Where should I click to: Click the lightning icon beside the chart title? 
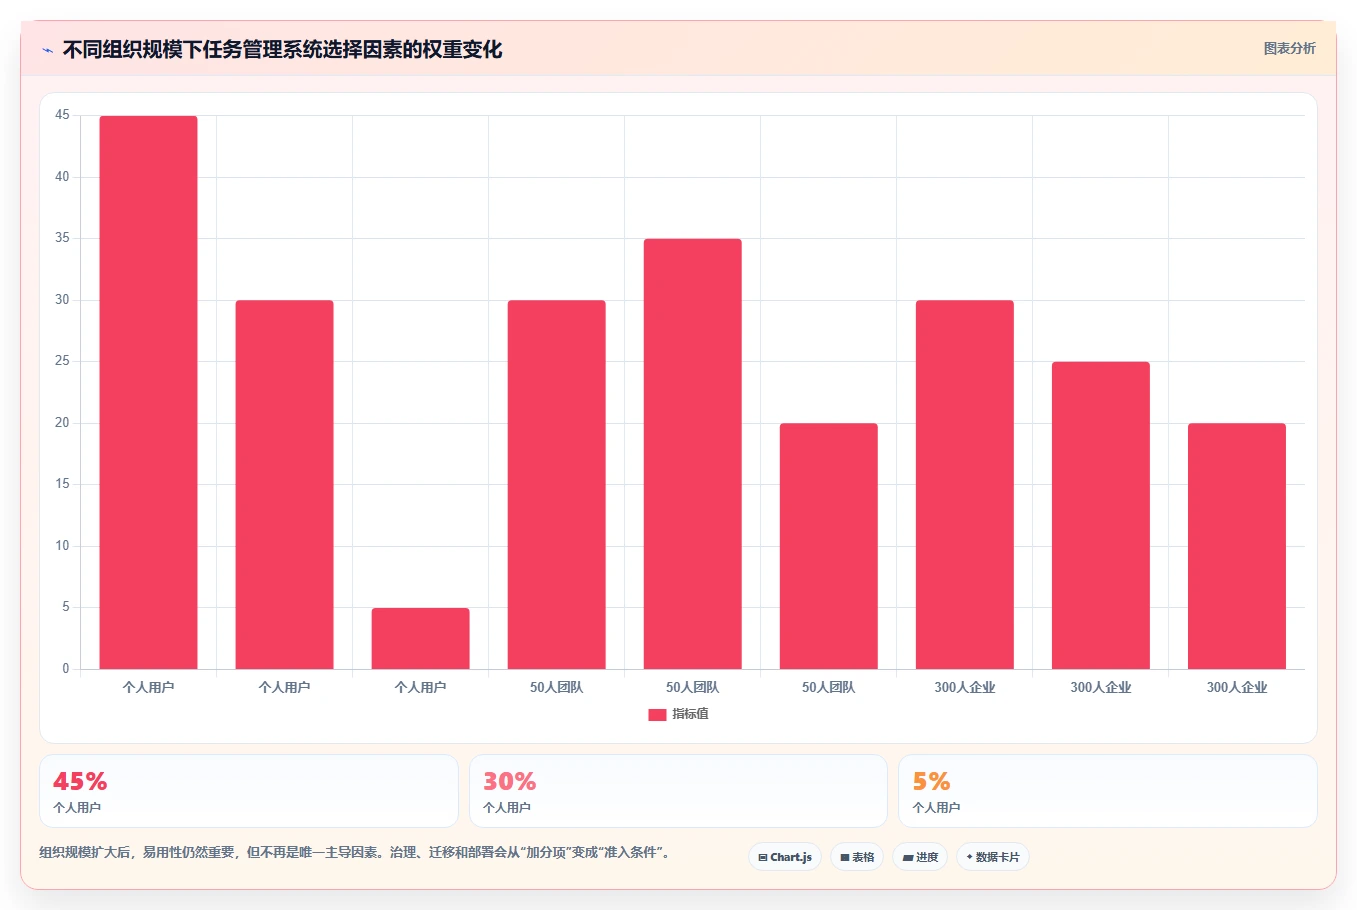point(47,50)
